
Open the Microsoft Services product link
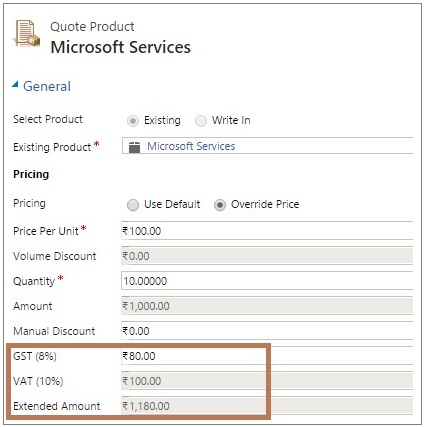pos(191,146)
